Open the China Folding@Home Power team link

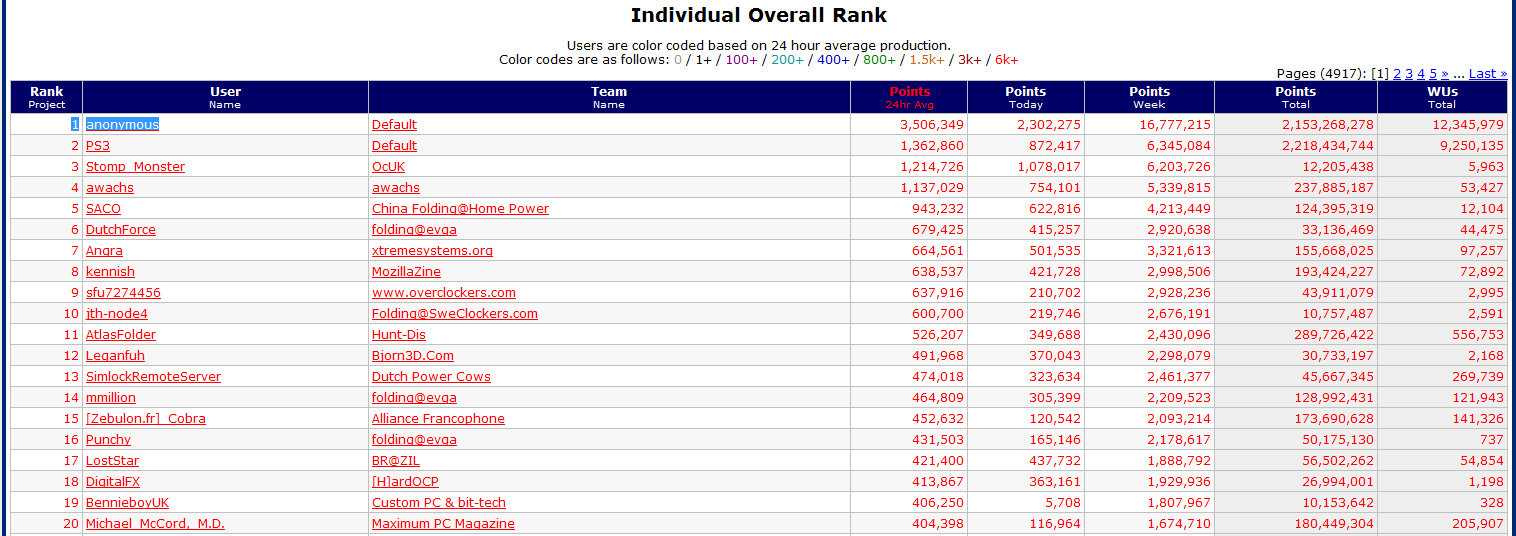coord(460,209)
